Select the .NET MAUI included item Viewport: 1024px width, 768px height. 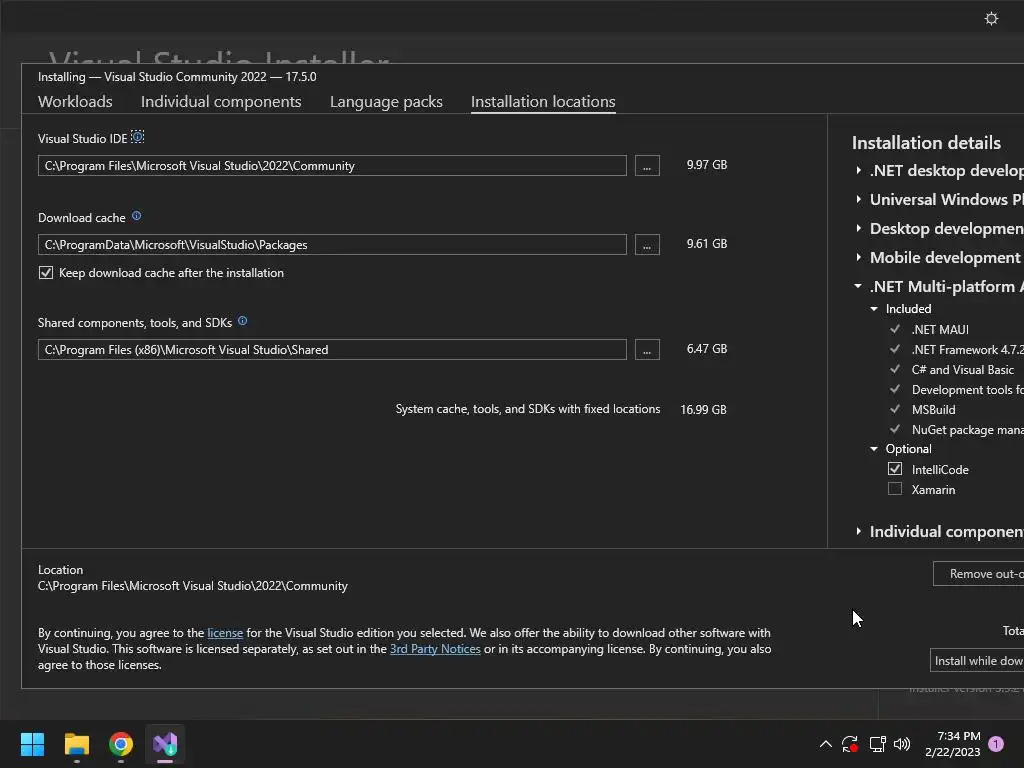tap(940, 330)
